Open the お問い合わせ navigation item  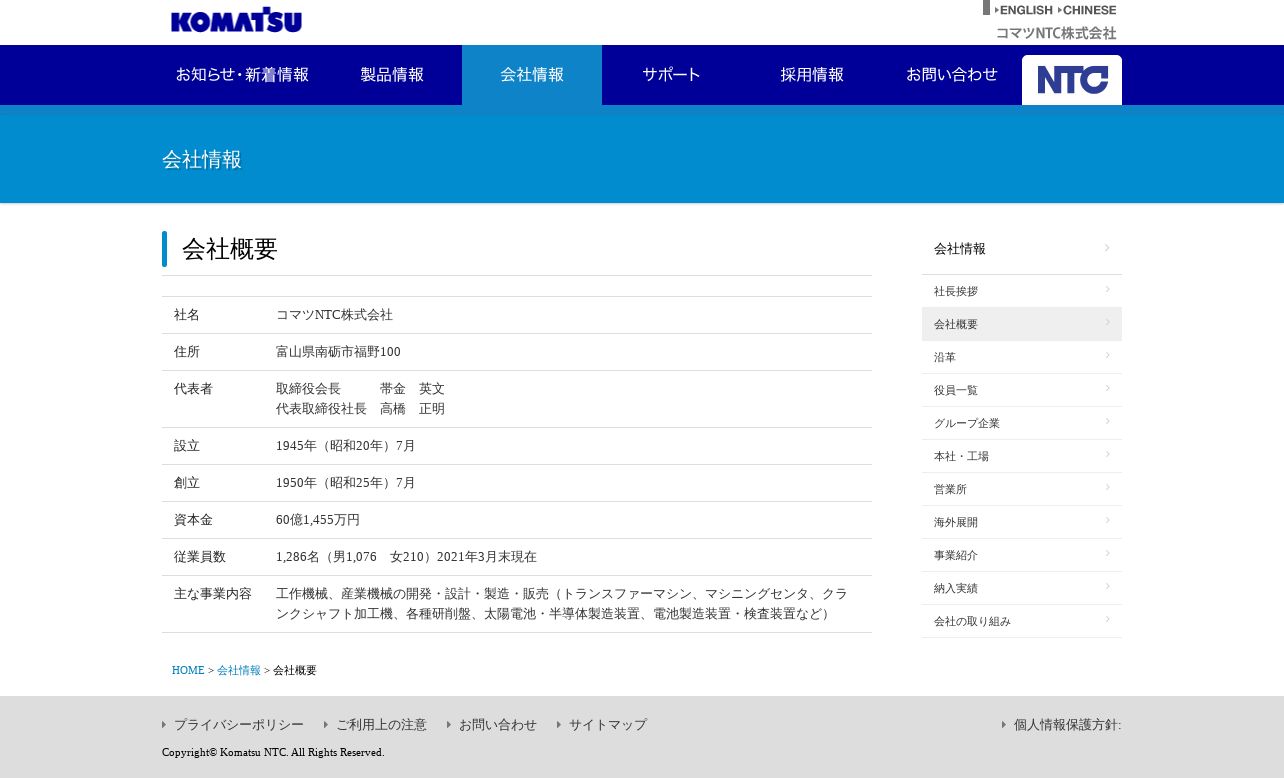952,75
